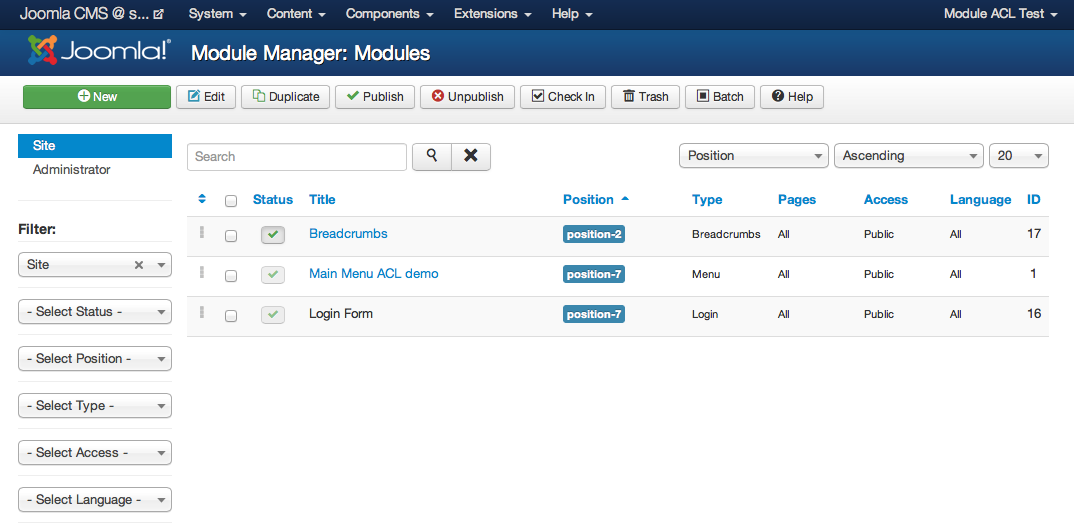Open the Ascending order dropdown
The width and height of the screenshot is (1074, 526).
(x=909, y=155)
